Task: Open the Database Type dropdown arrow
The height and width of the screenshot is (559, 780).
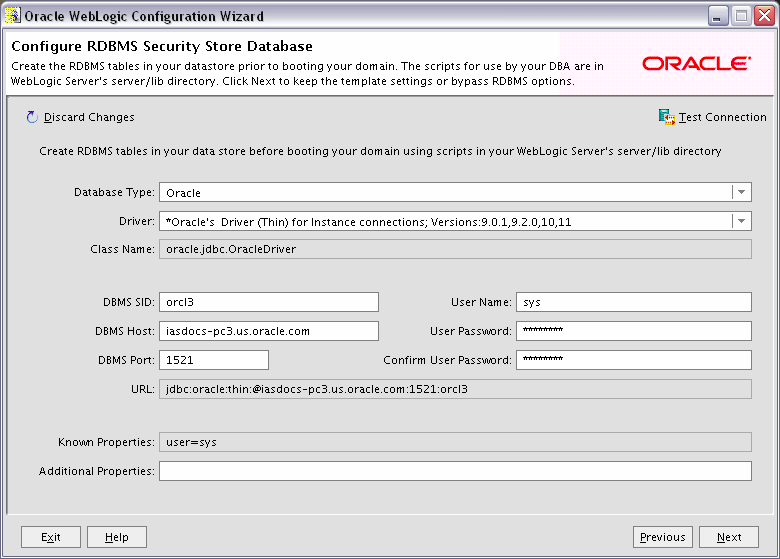Action: tap(741, 192)
